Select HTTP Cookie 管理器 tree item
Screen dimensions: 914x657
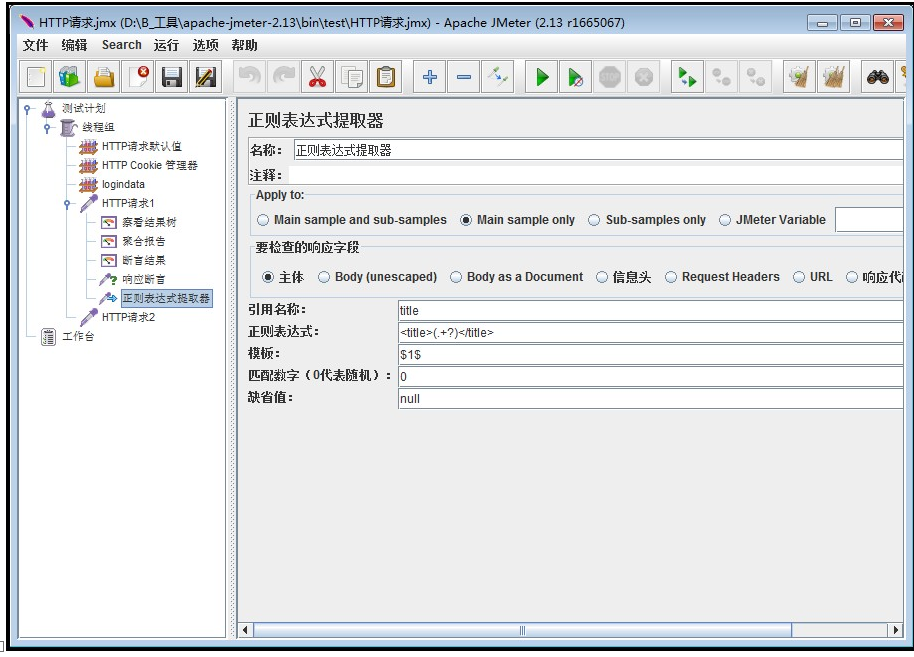pyautogui.click(x=149, y=166)
